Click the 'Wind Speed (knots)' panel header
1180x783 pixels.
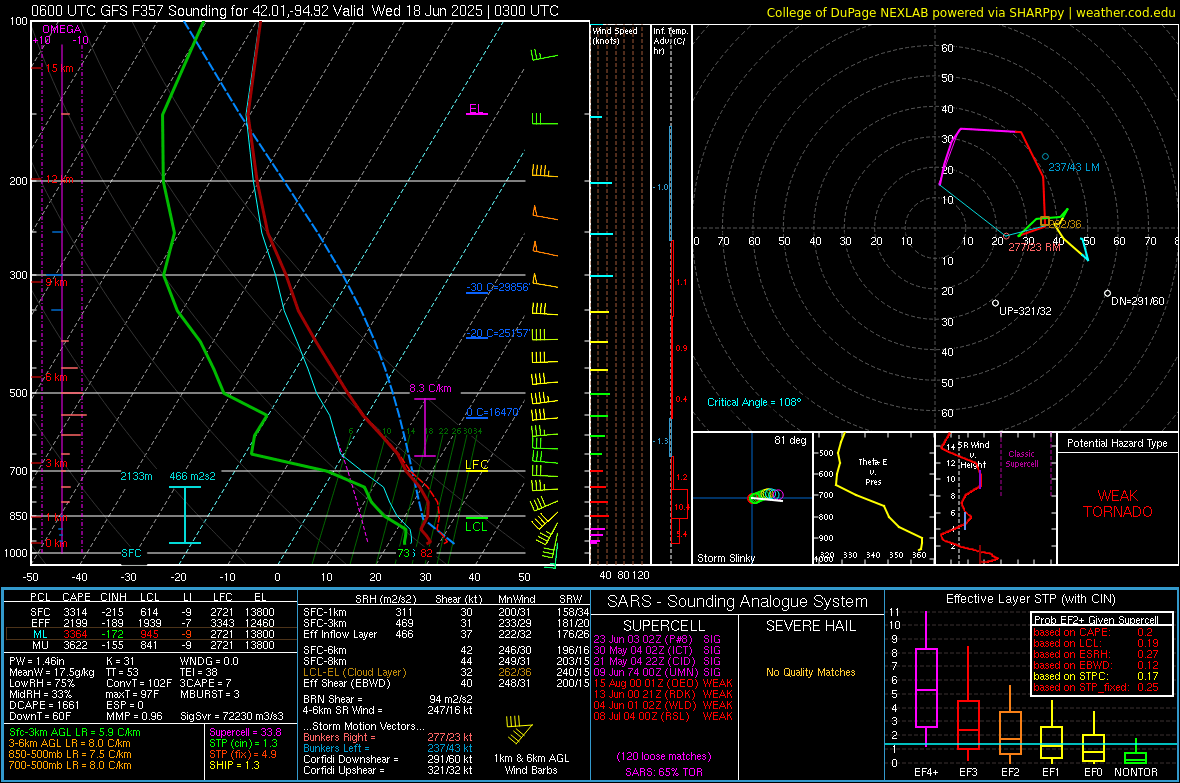(x=614, y=35)
